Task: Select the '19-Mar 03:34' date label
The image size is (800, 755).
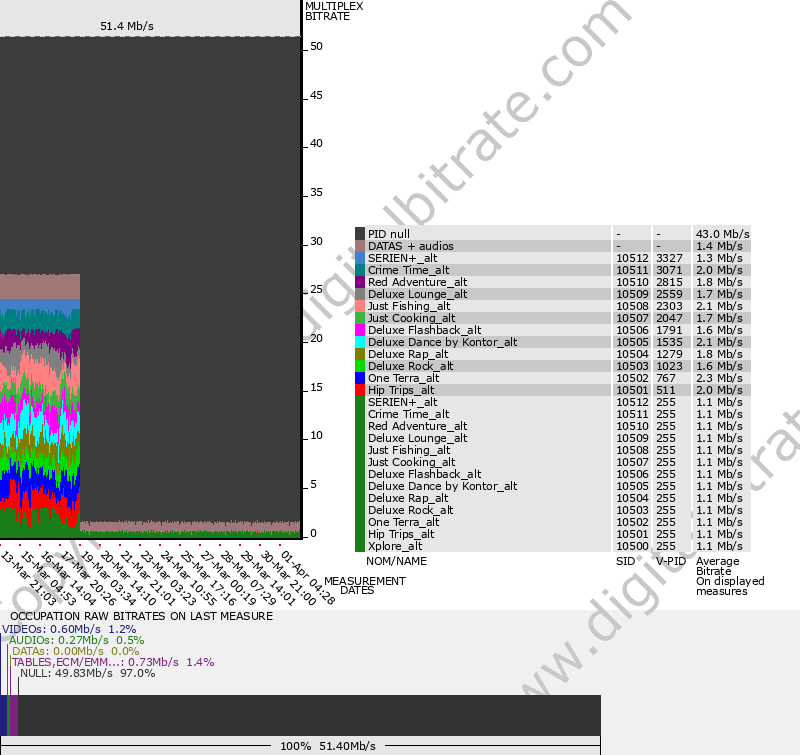Action: [108, 577]
